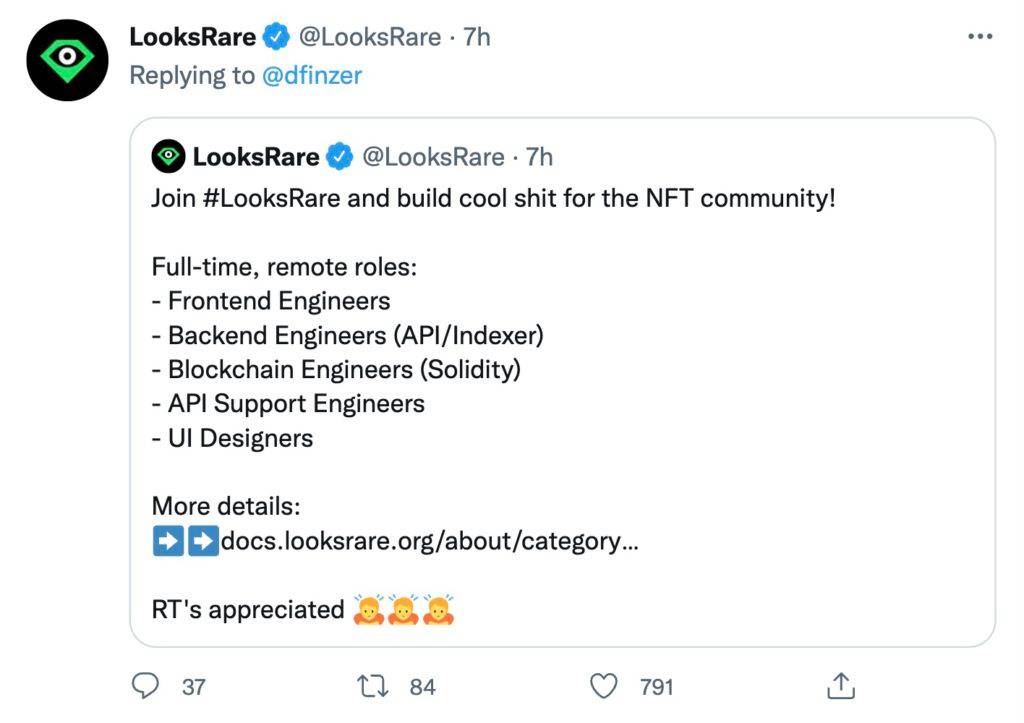
Task: Click the verified badge in quoted tweet
Action: (340, 156)
